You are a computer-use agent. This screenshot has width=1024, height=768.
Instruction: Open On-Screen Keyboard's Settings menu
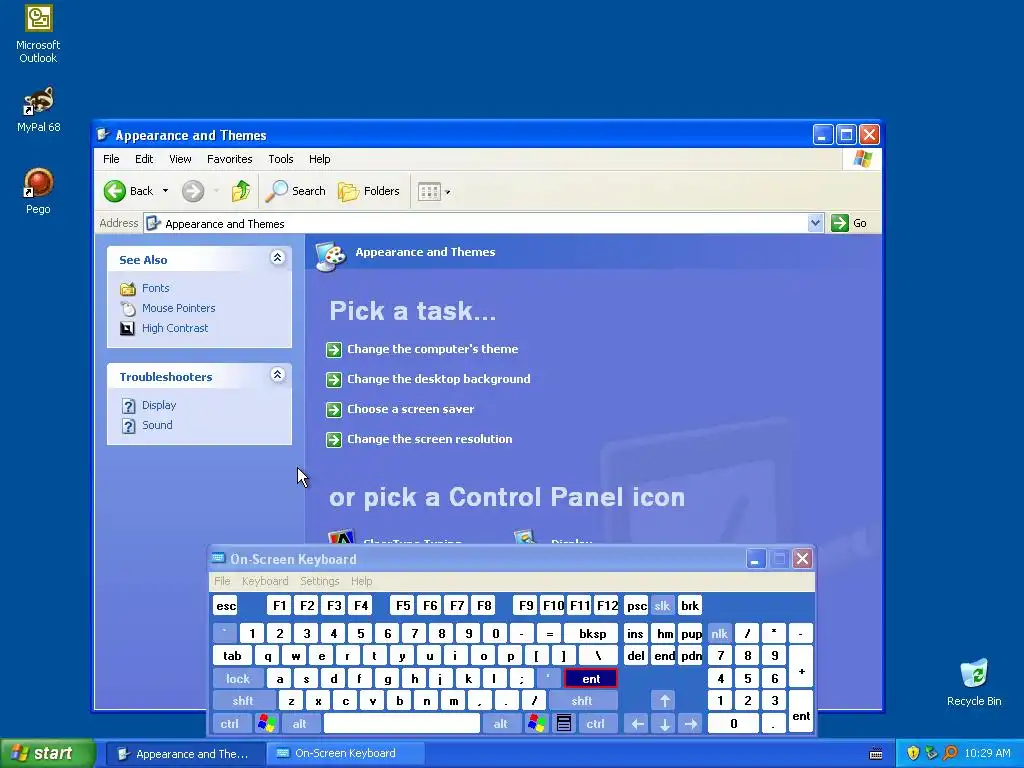coord(319,581)
